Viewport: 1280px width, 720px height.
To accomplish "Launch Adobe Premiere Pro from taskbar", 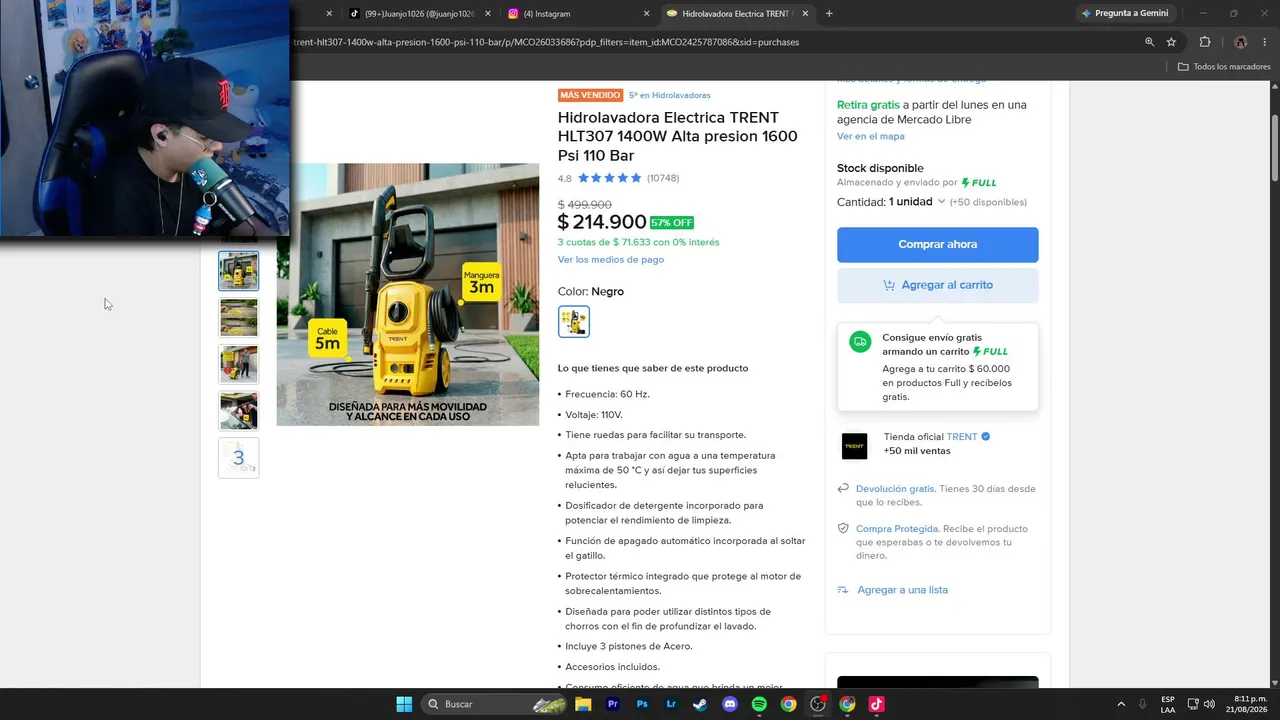I will (x=613, y=704).
